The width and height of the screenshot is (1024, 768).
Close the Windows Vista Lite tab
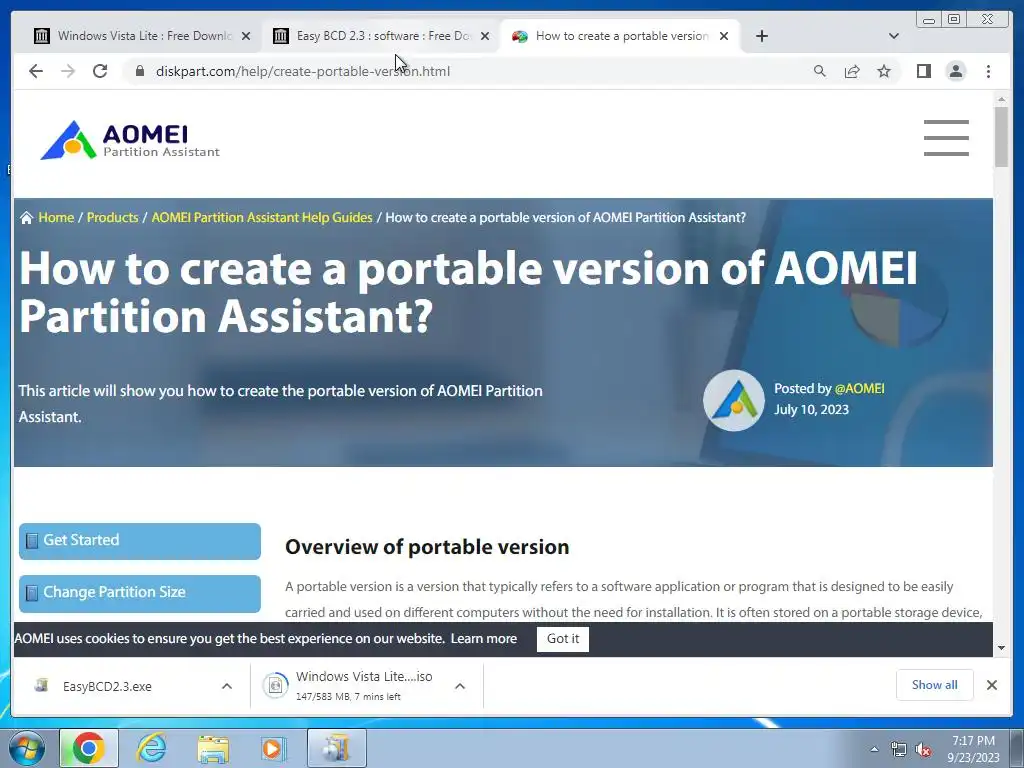click(x=246, y=36)
